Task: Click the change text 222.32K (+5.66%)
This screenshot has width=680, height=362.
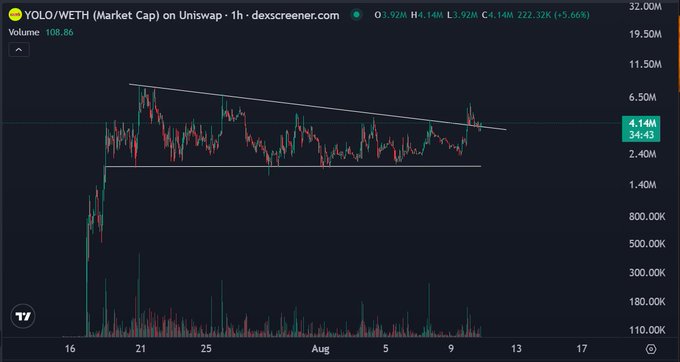Action: (553, 15)
